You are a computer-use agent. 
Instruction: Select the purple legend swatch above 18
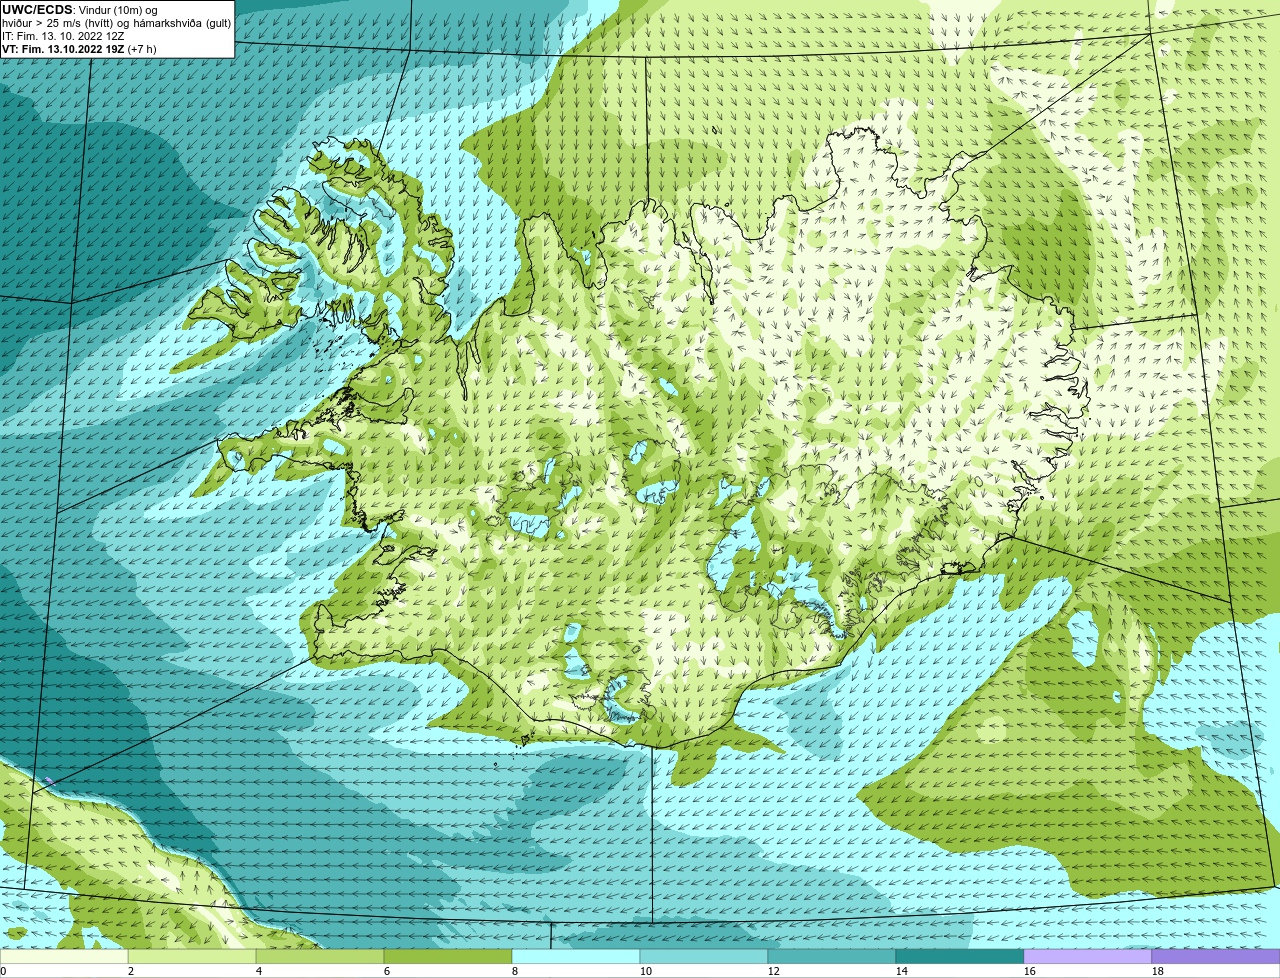[x=1216, y=957]
